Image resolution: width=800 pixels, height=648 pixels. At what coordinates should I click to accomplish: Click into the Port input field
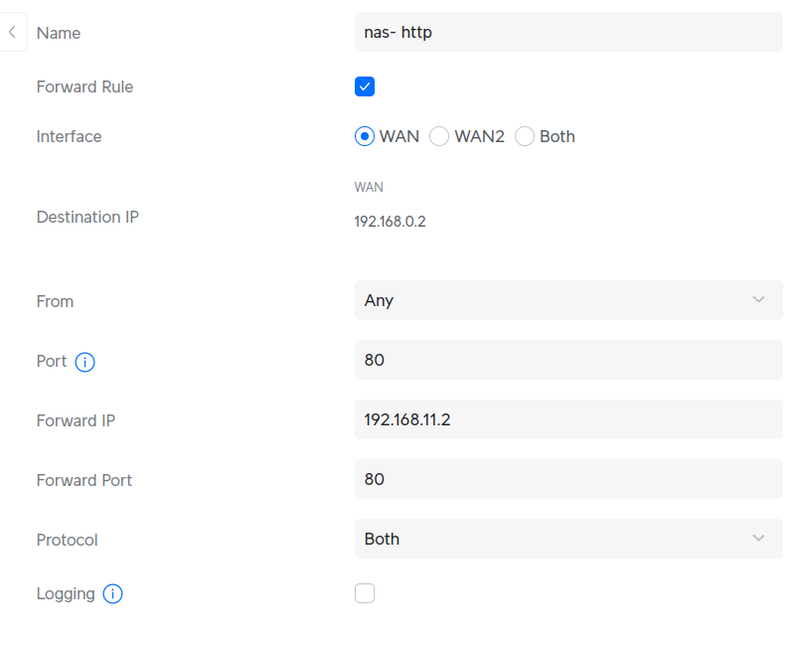(567, 360)
